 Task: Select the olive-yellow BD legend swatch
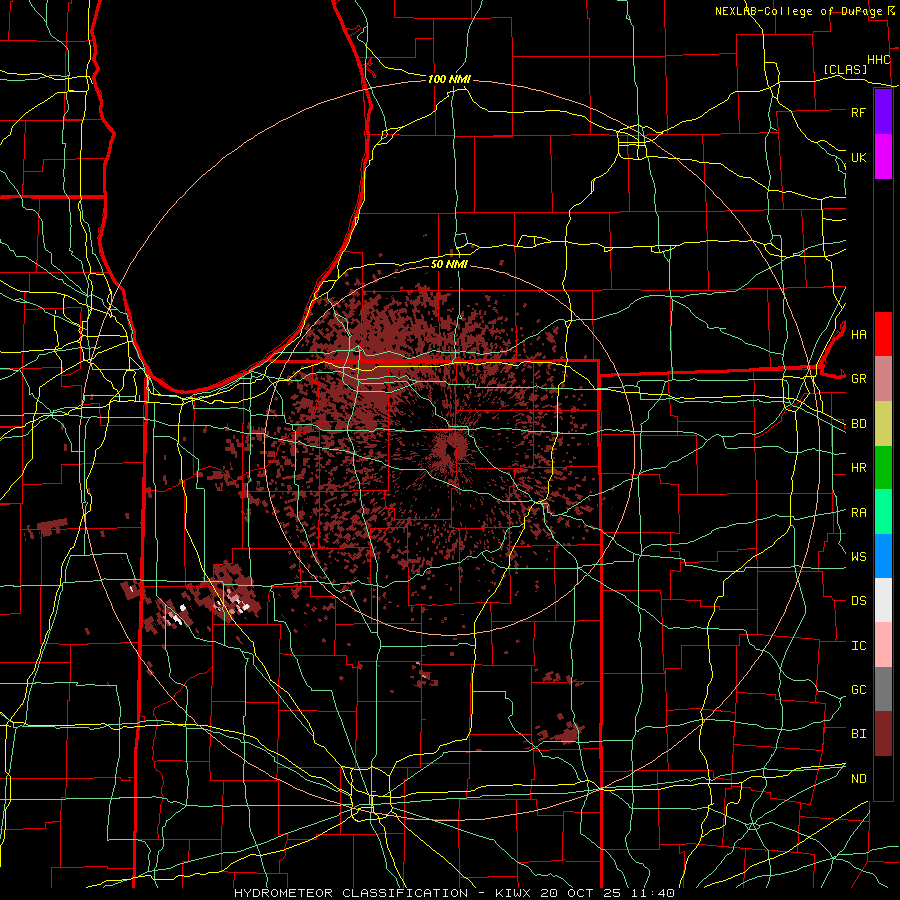pyautogui.click(x=883, y=423)
